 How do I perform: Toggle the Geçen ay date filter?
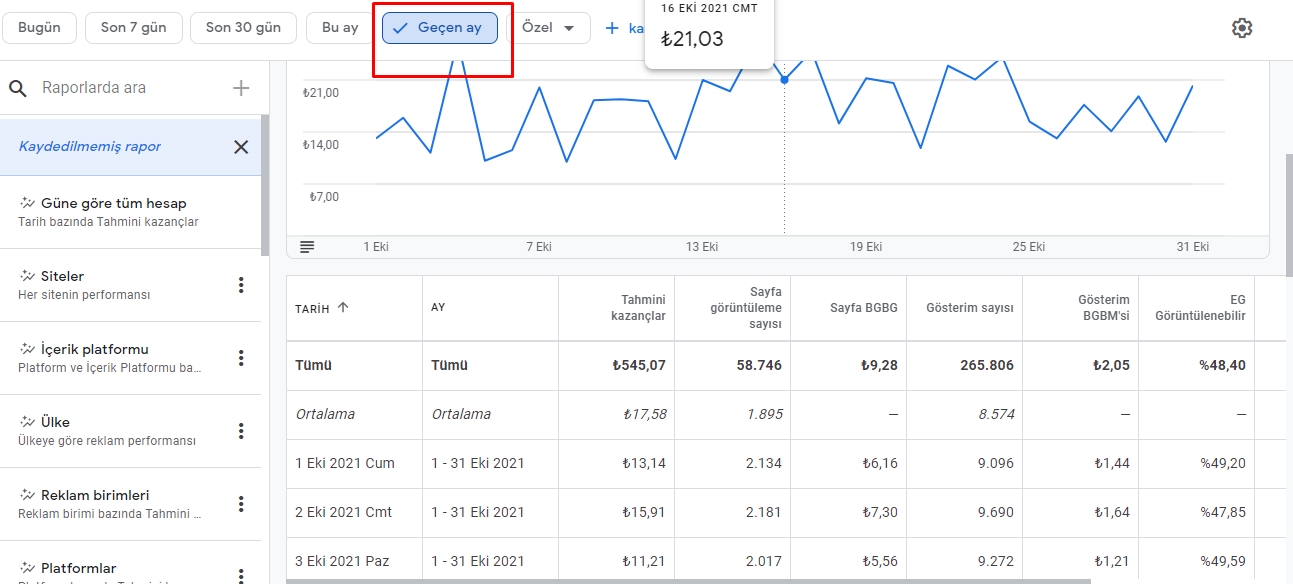pyautogui.click(x=440, y=28)
